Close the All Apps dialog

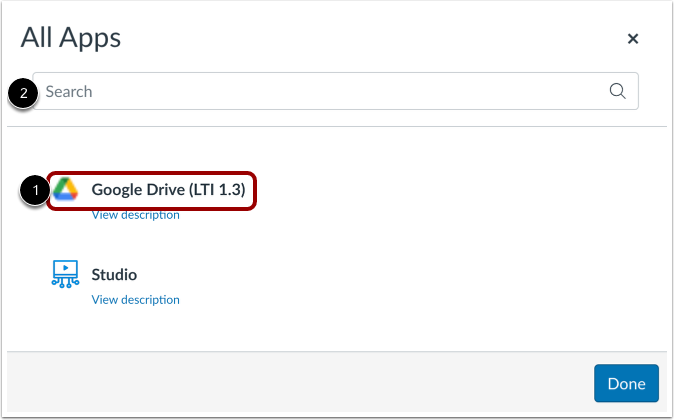(632, 39)
